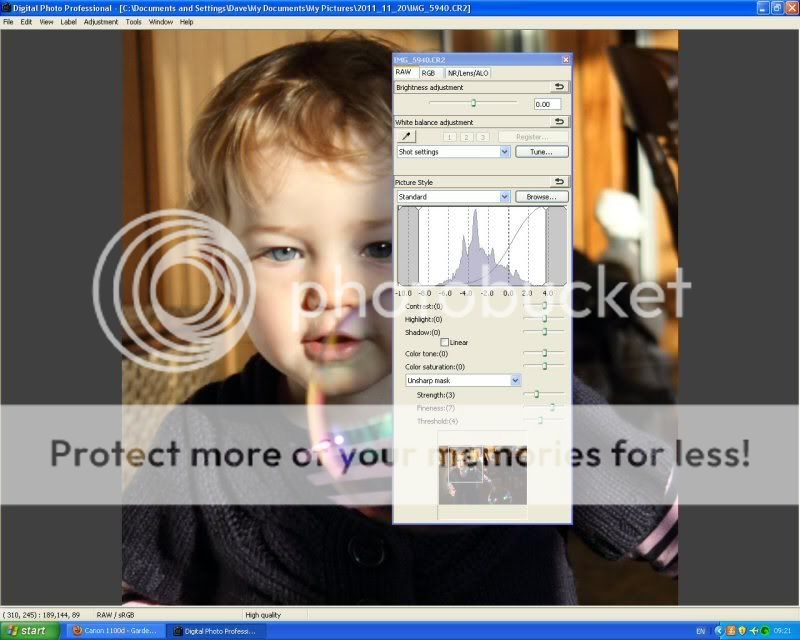Image resolution: width=800 pixels, height=640 pixels.
Task: Click the Tune... button
Action: point(541,152)
